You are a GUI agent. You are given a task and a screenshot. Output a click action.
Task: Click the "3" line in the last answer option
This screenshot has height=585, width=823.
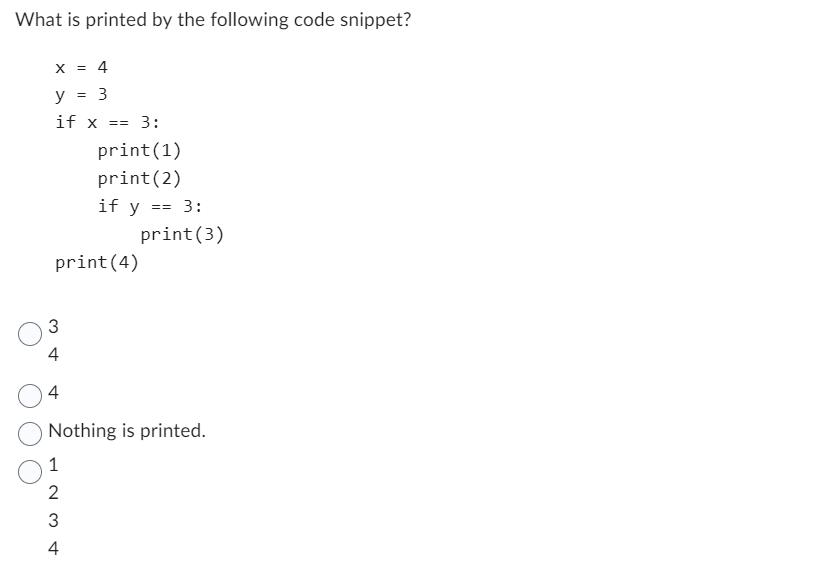(x=53, y=520)
